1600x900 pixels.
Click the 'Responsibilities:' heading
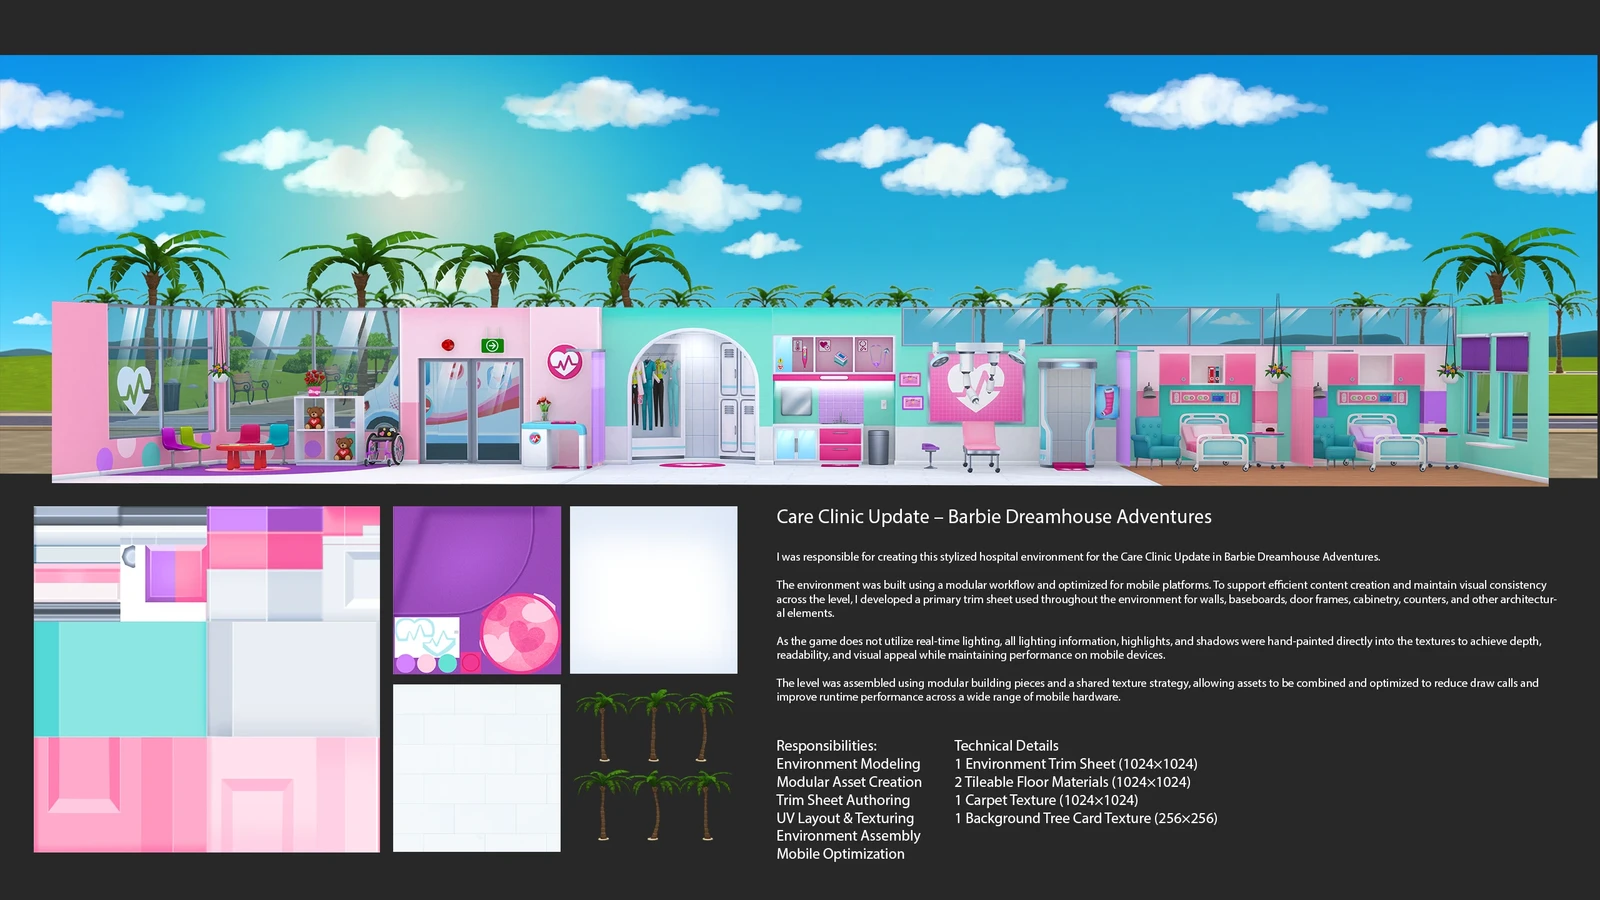tap(826, 746)
